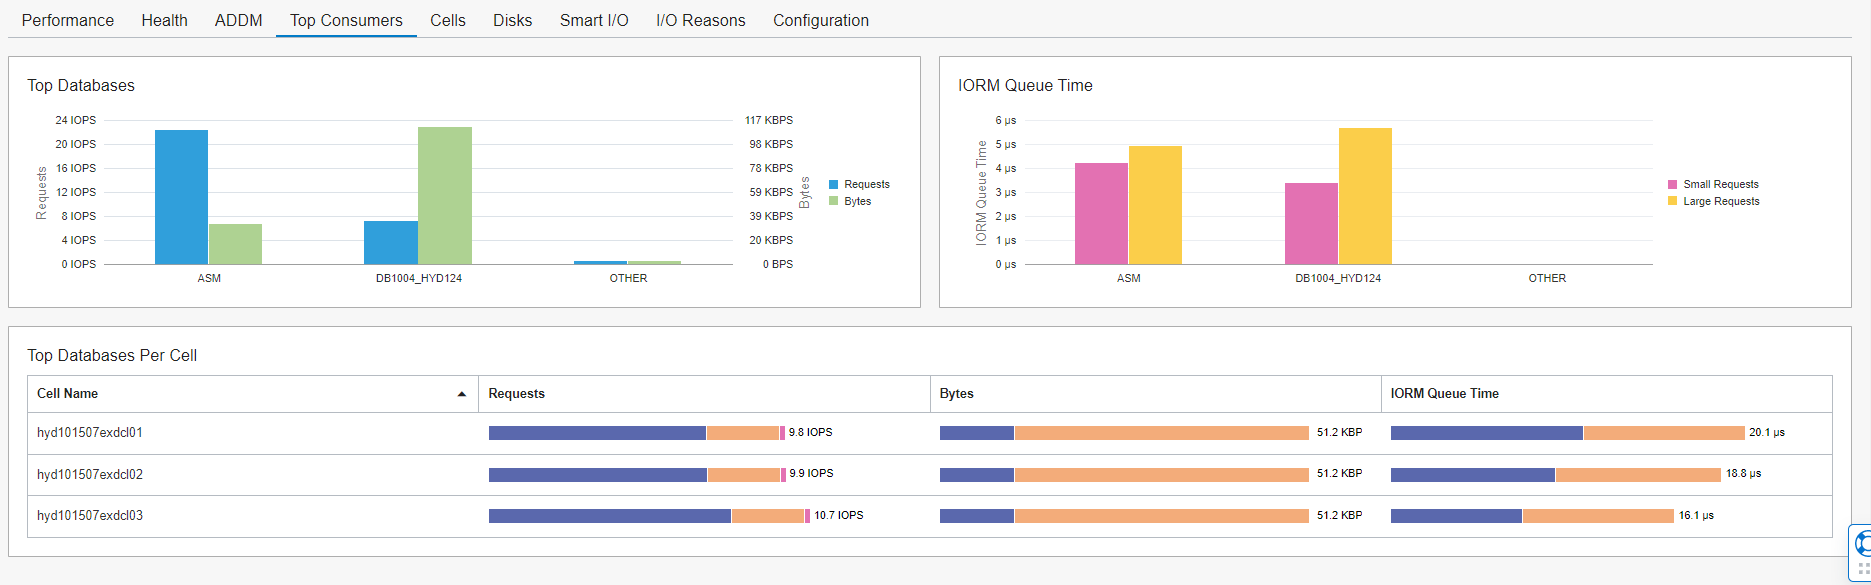Select the hyd101507exdcl03 cell row

(x=90, y=516)
